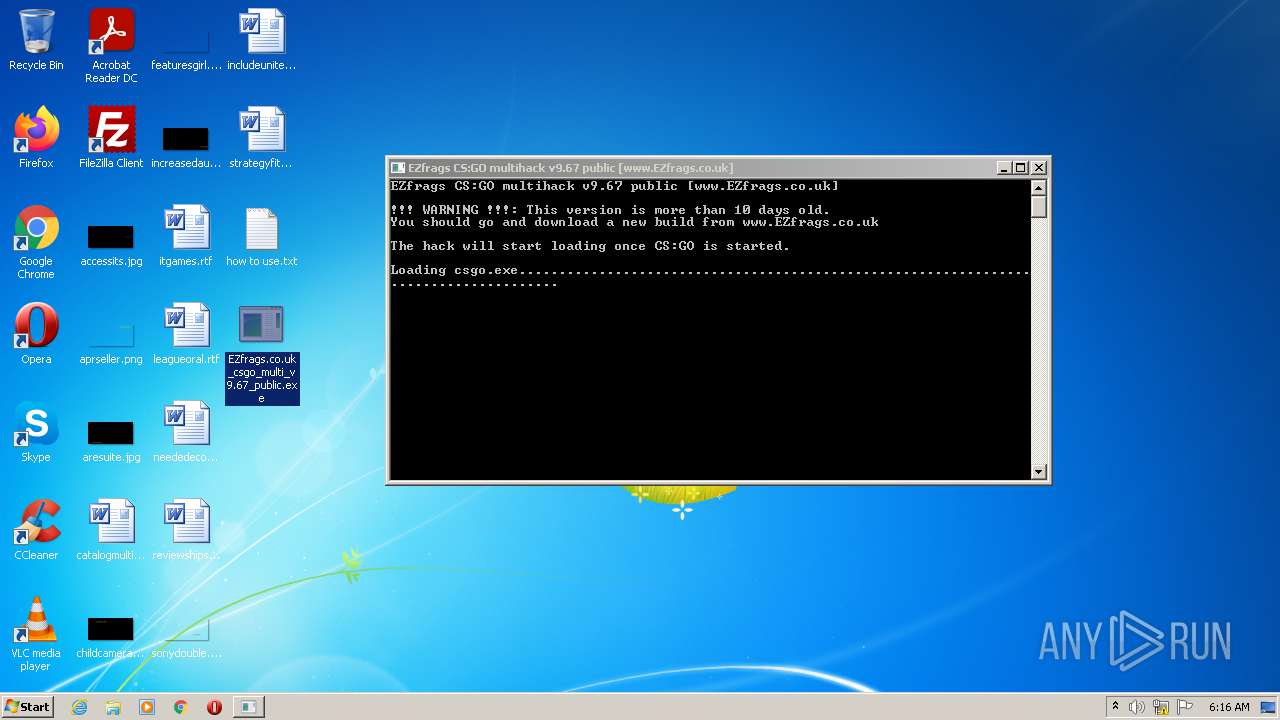The height and width of the screenshot is (720, 1280).
Task: Click the Start button
Action: pyautogui.click(x=27, y=706)
